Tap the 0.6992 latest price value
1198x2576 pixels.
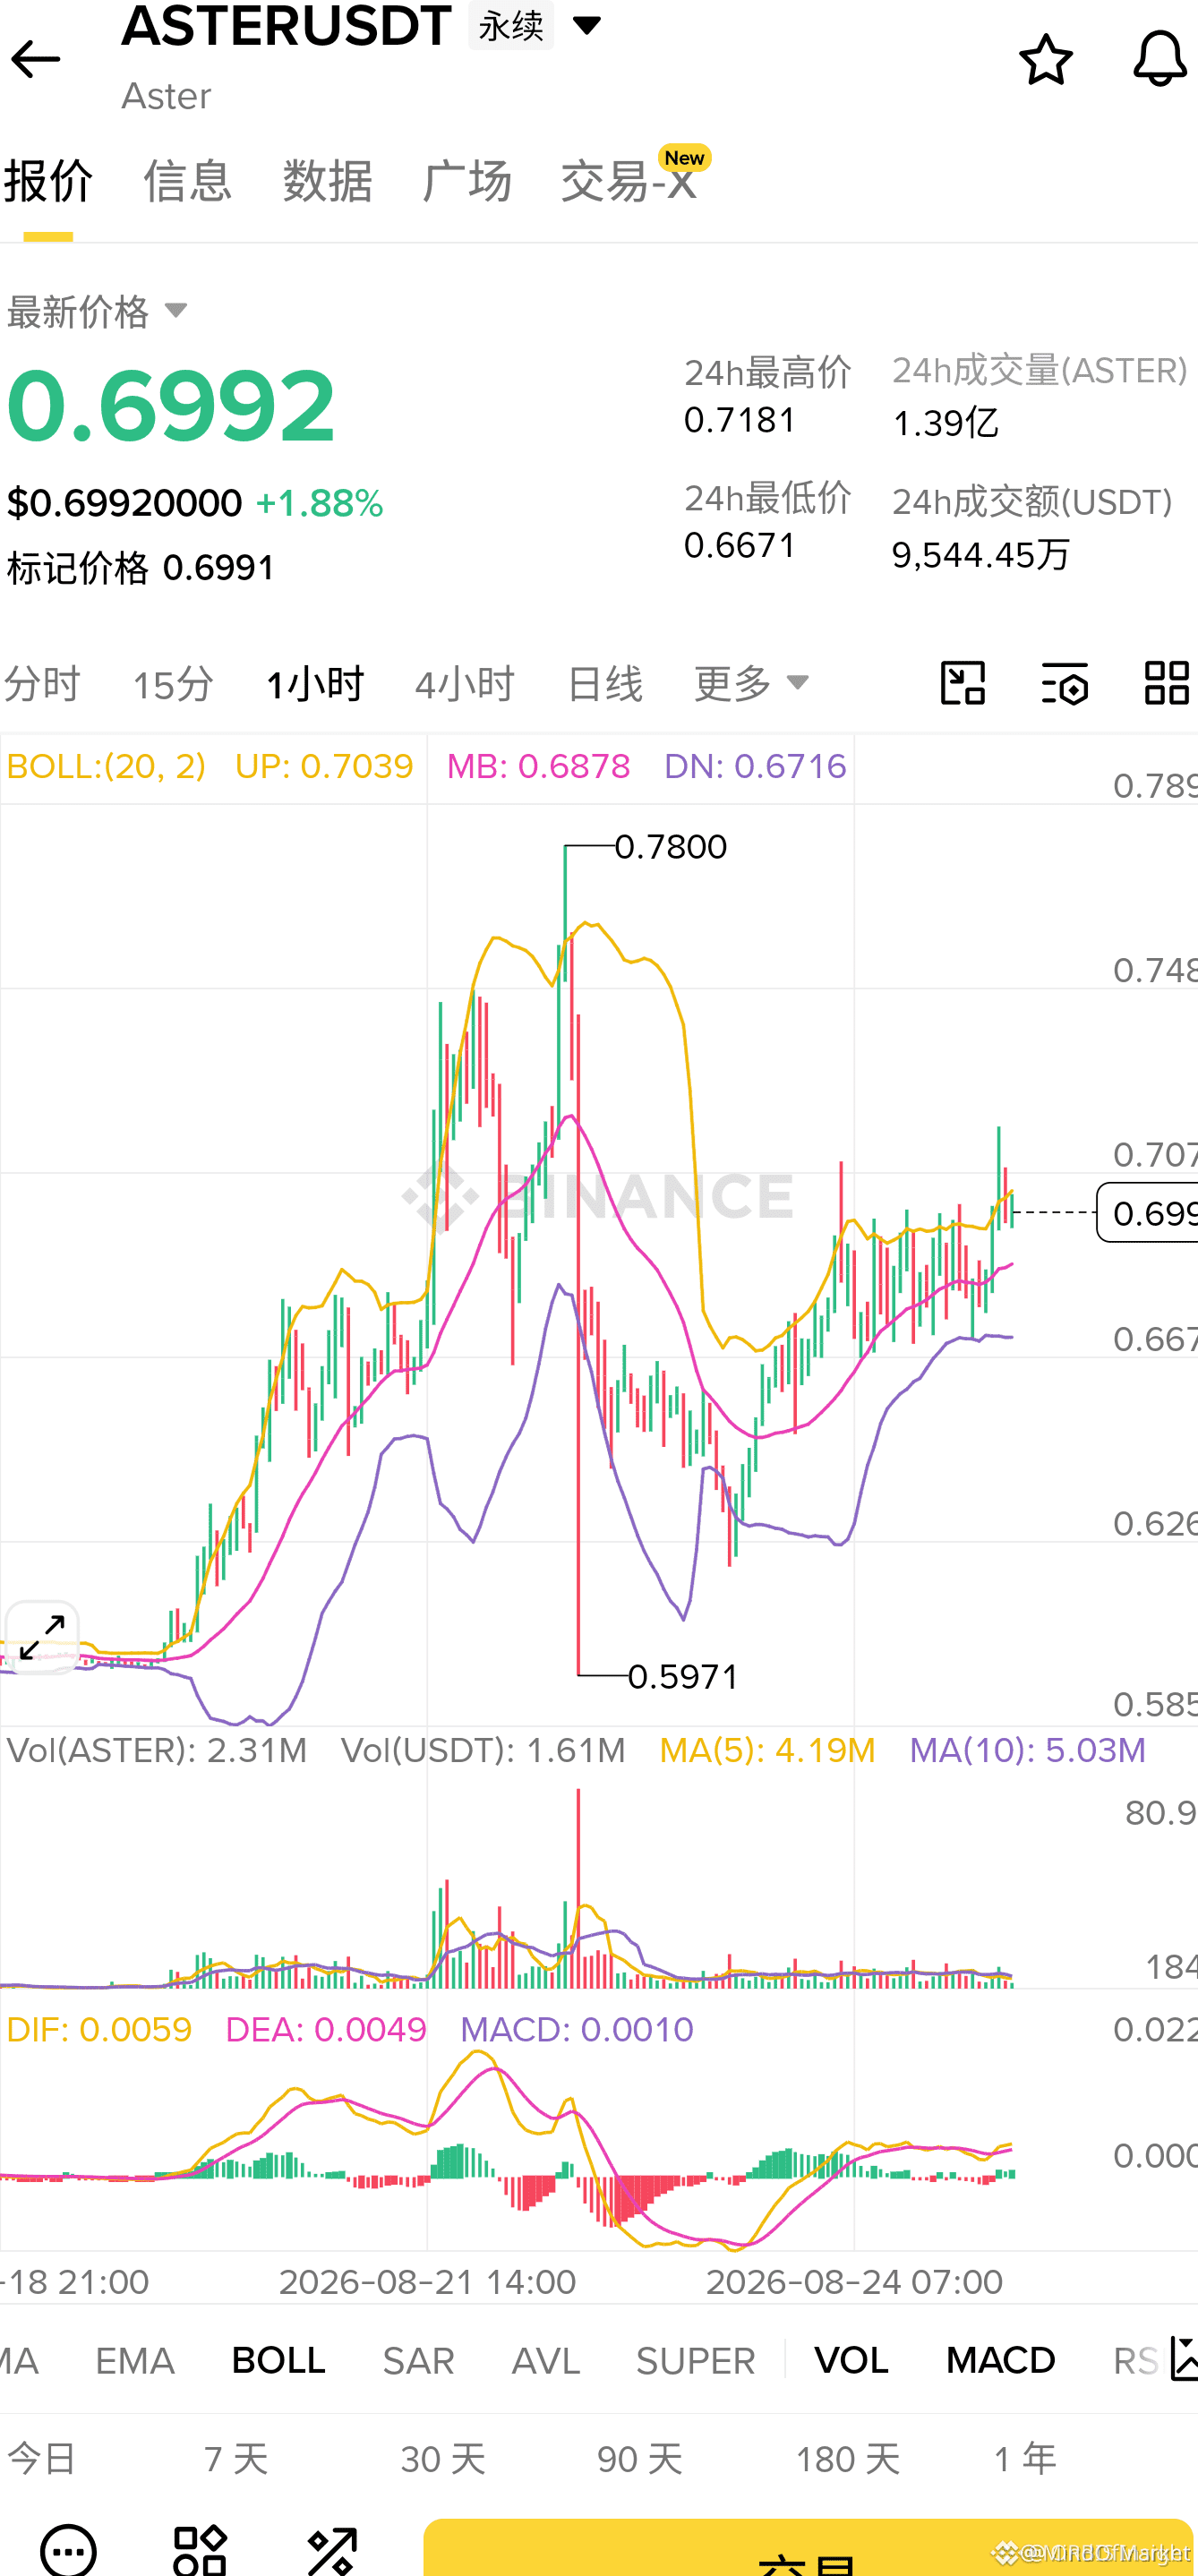pos(171,406)
